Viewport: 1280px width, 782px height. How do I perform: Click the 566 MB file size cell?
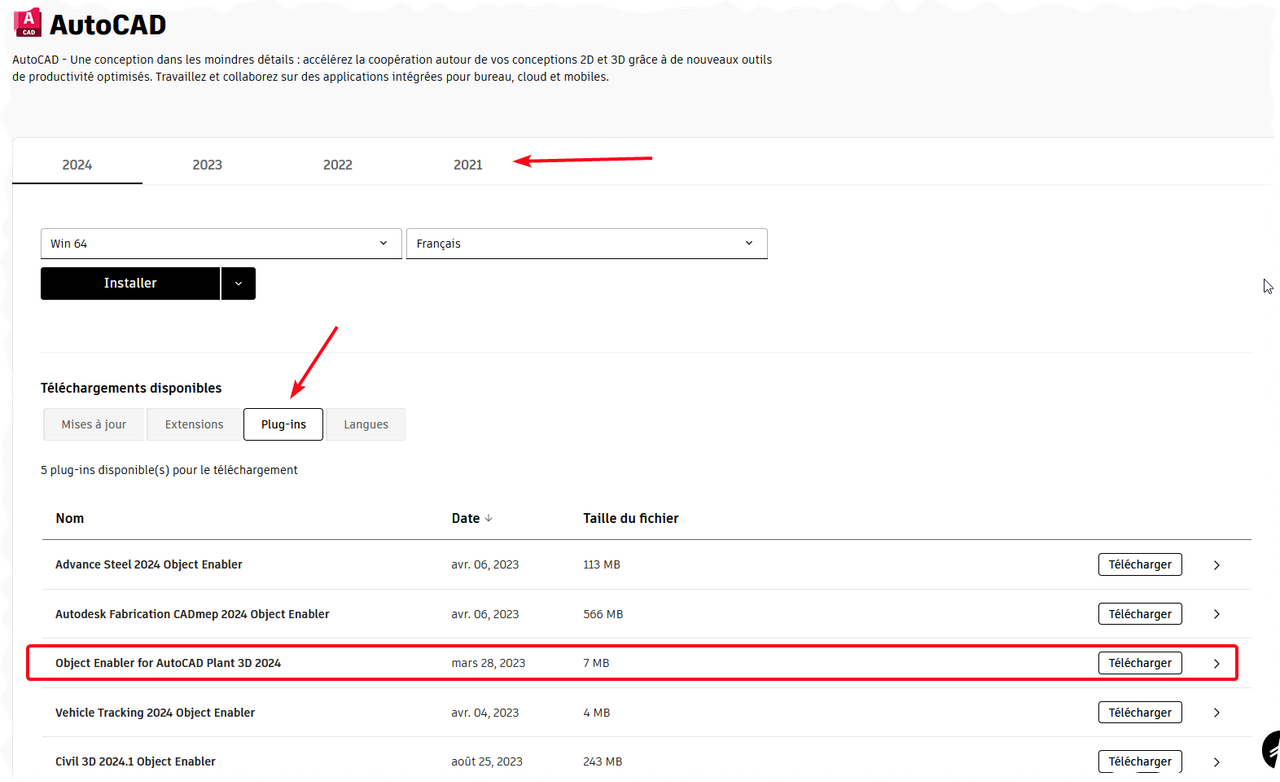click(603, 613)
